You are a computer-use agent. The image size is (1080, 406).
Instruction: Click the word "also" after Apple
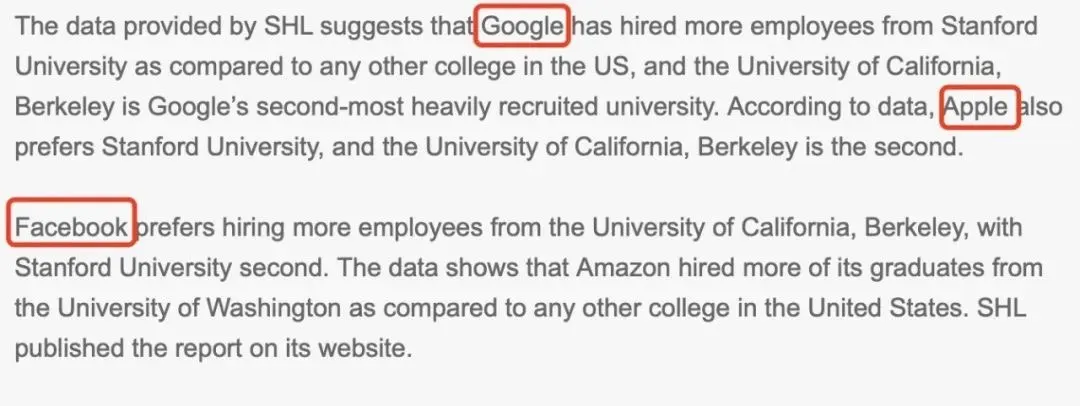pyautogui.click(x=1040, y=107)
